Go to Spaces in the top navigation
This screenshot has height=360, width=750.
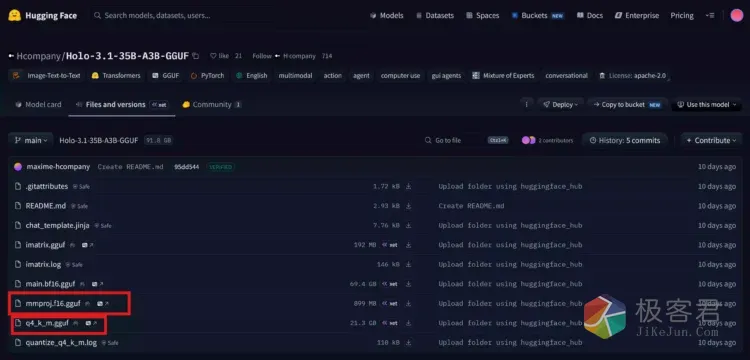(482, 15)
